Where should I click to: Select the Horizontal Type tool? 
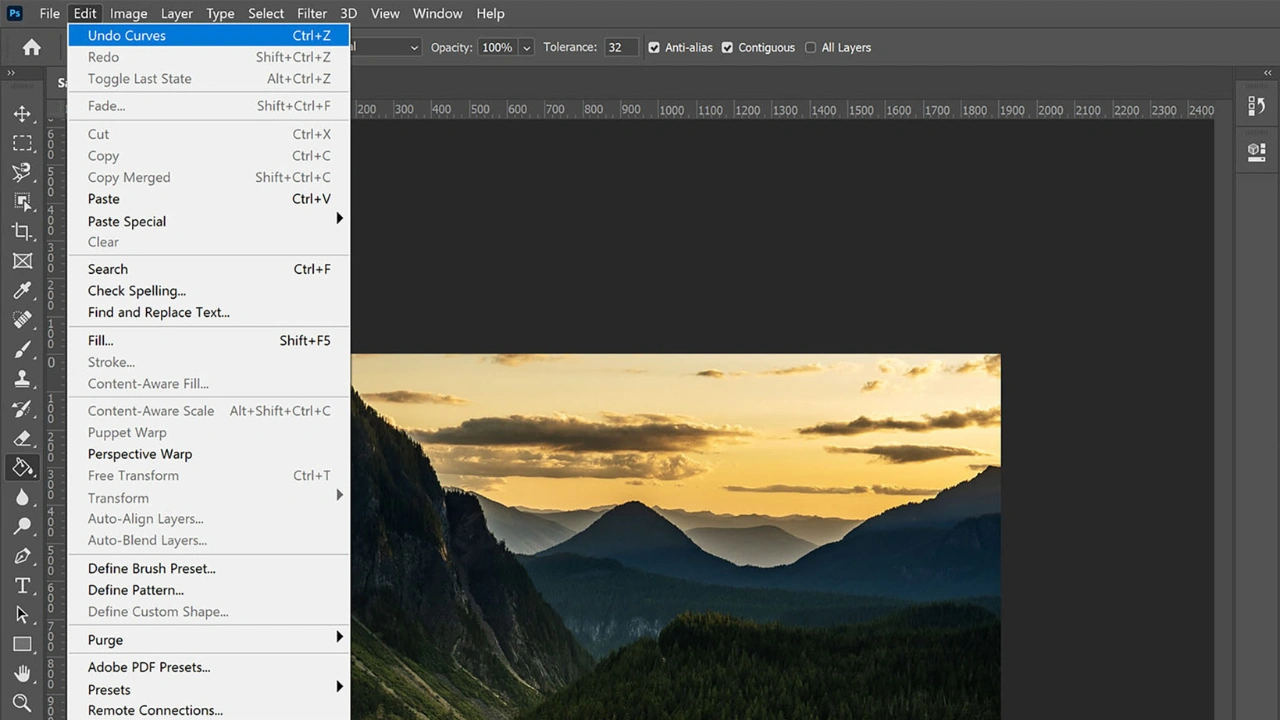point(22,585)
